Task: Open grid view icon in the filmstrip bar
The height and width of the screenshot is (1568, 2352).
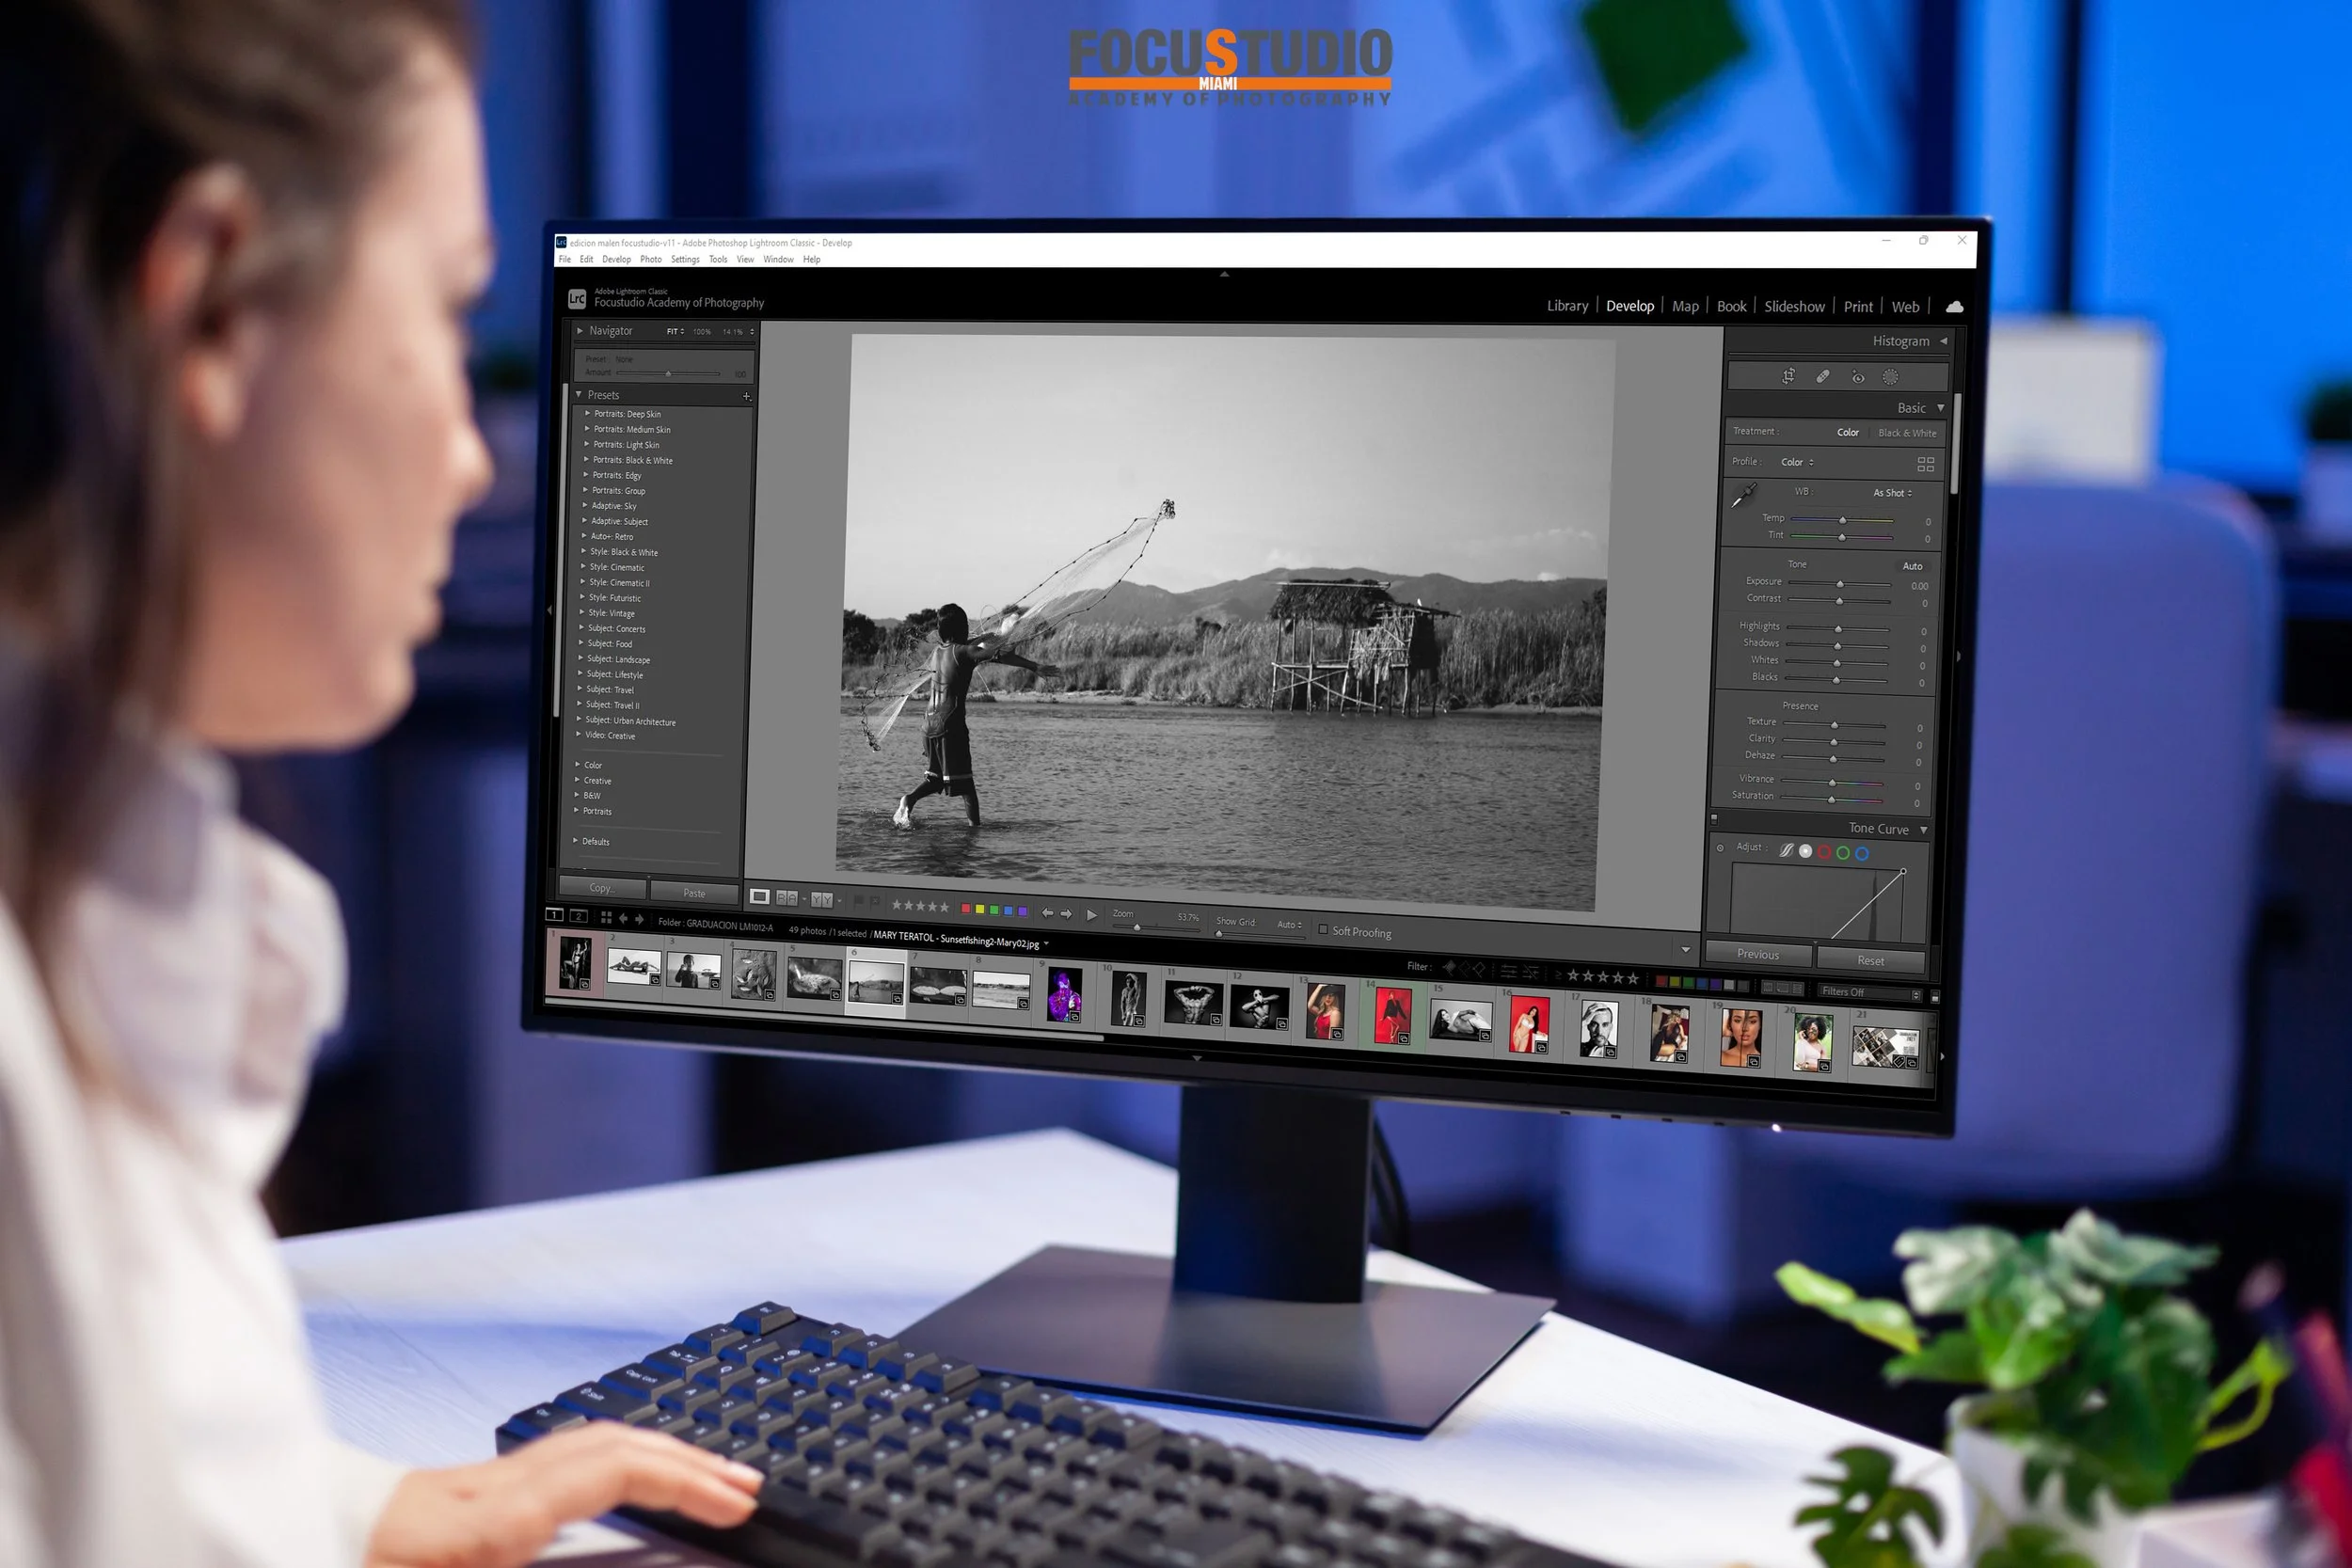Action: pos(606,917)
